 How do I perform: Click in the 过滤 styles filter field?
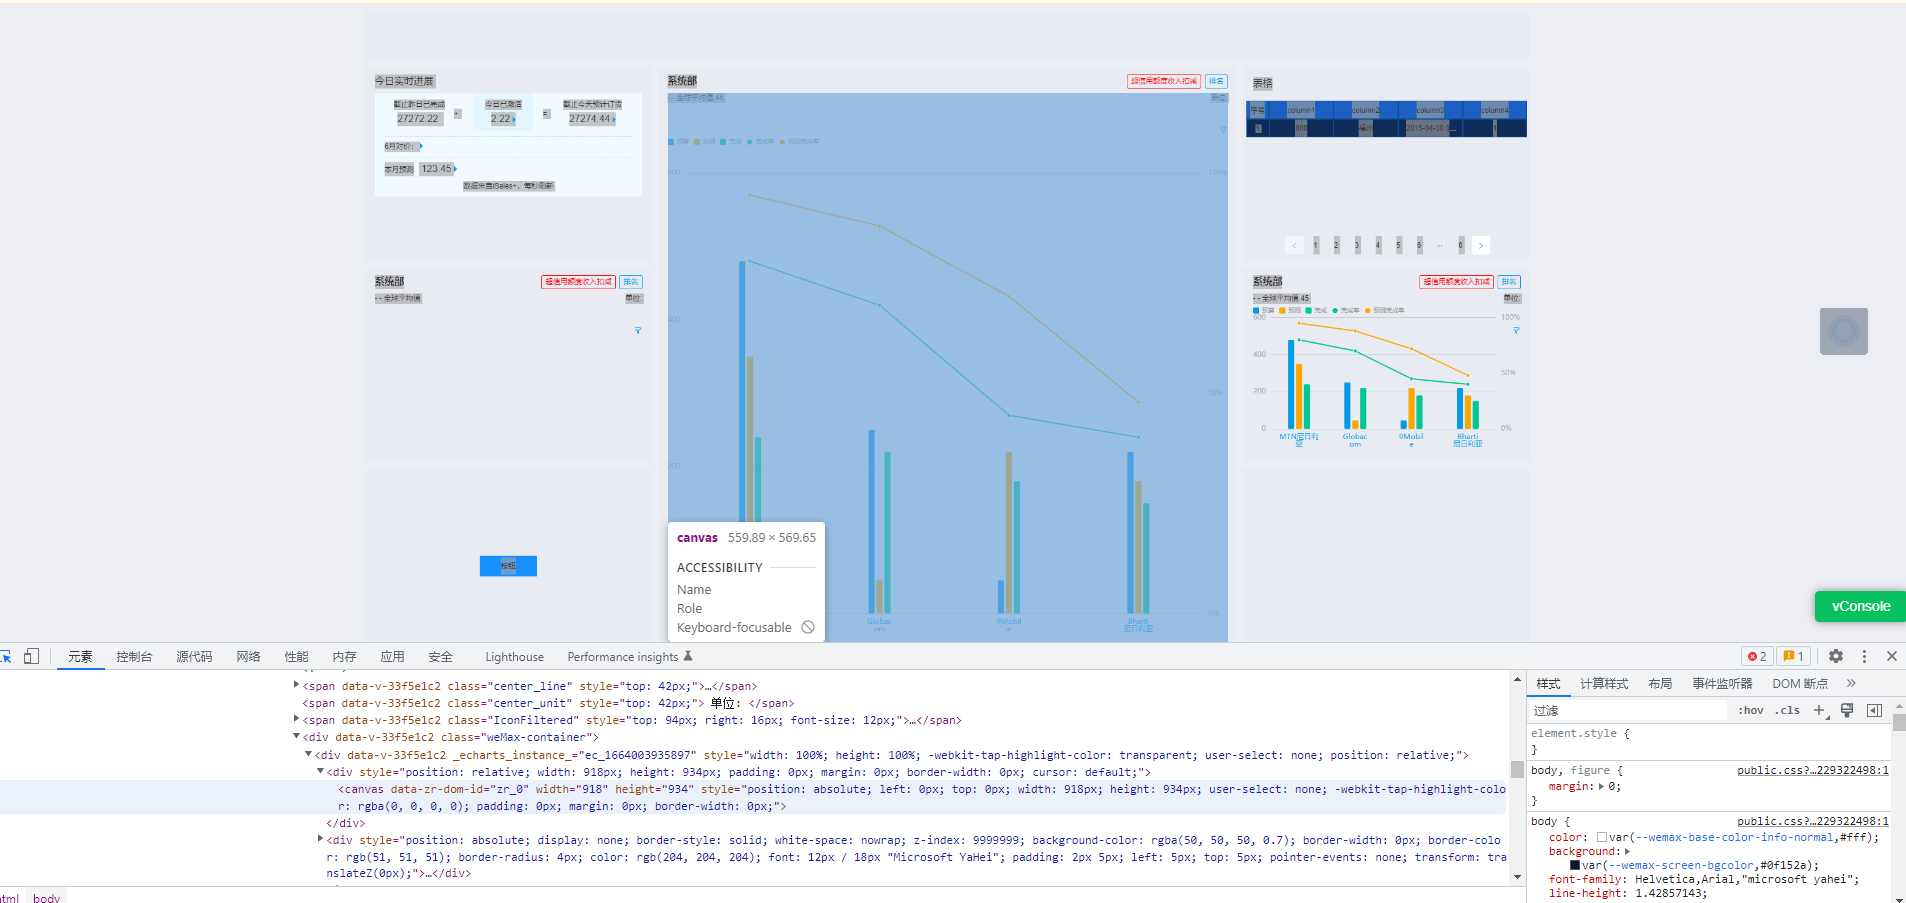pyautogui.click(x=1628, y=710)
